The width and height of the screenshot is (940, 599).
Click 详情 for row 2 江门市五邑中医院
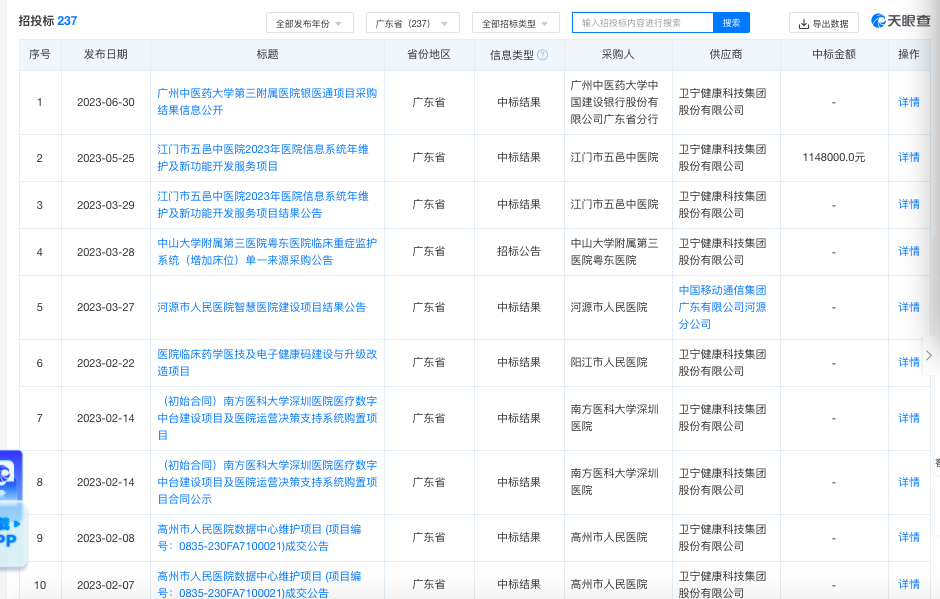pyautogui.click(x=909, y=158)
